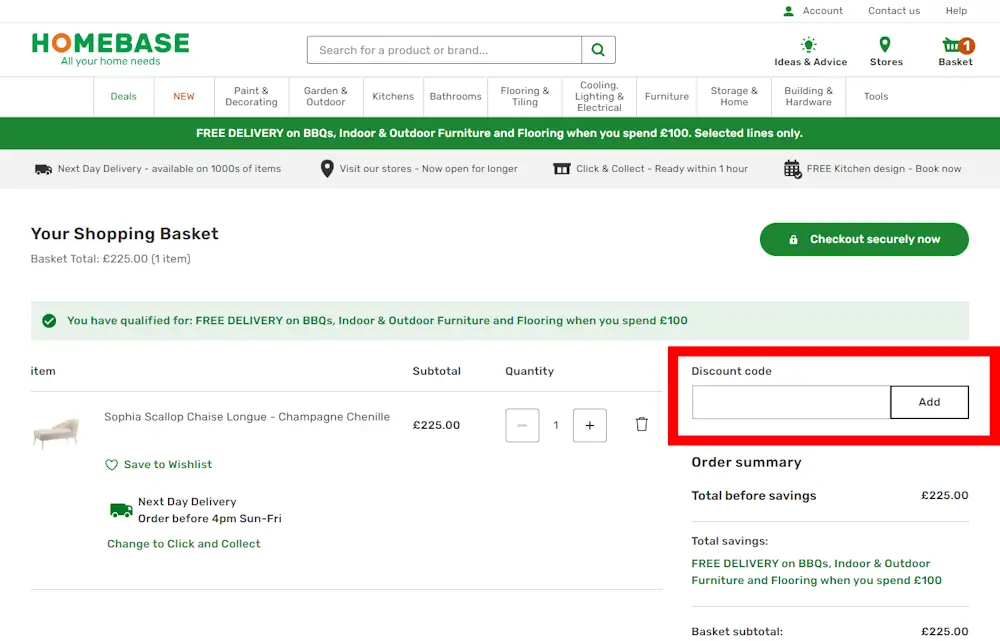1000x641 pixels.
Task: Click the Basket subtotal amount
Action: [x=945, y=631]
